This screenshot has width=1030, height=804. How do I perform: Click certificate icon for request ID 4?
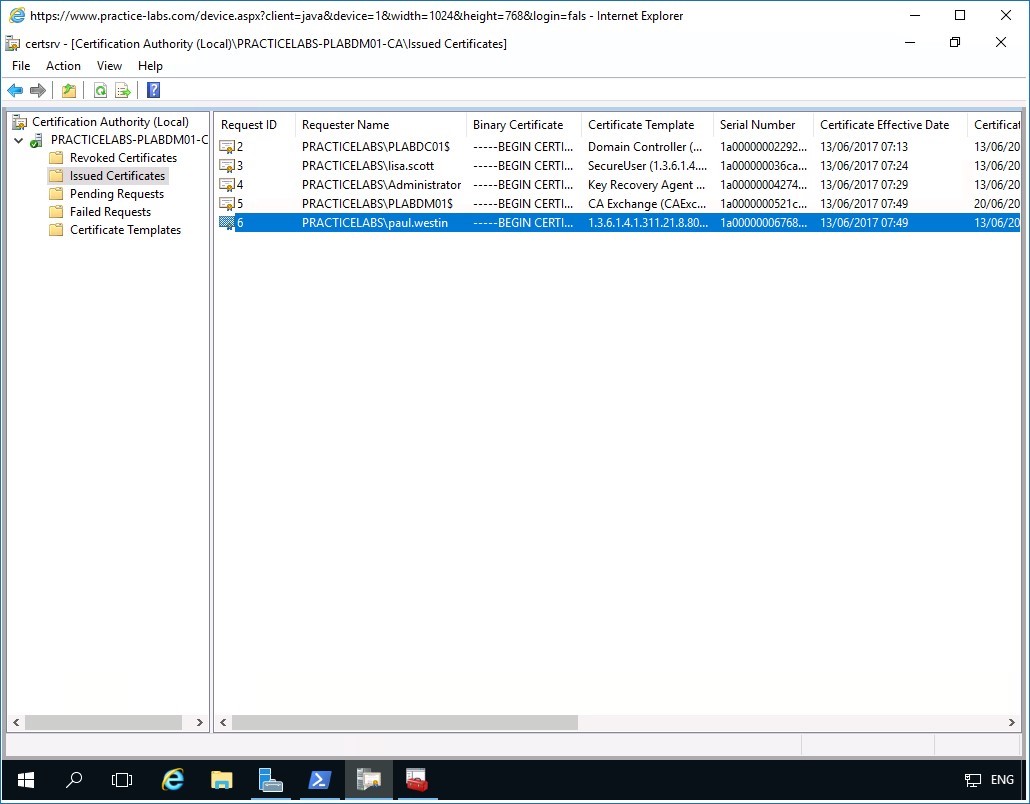227,185
